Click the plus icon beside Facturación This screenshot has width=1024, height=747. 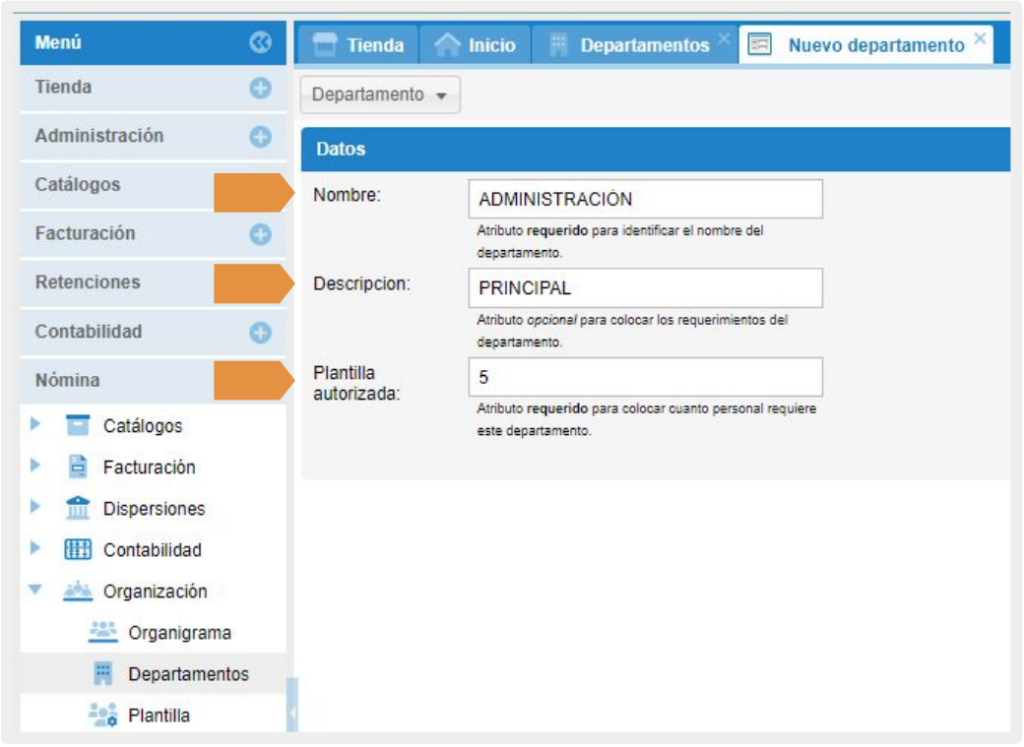[x=260, y=234]
